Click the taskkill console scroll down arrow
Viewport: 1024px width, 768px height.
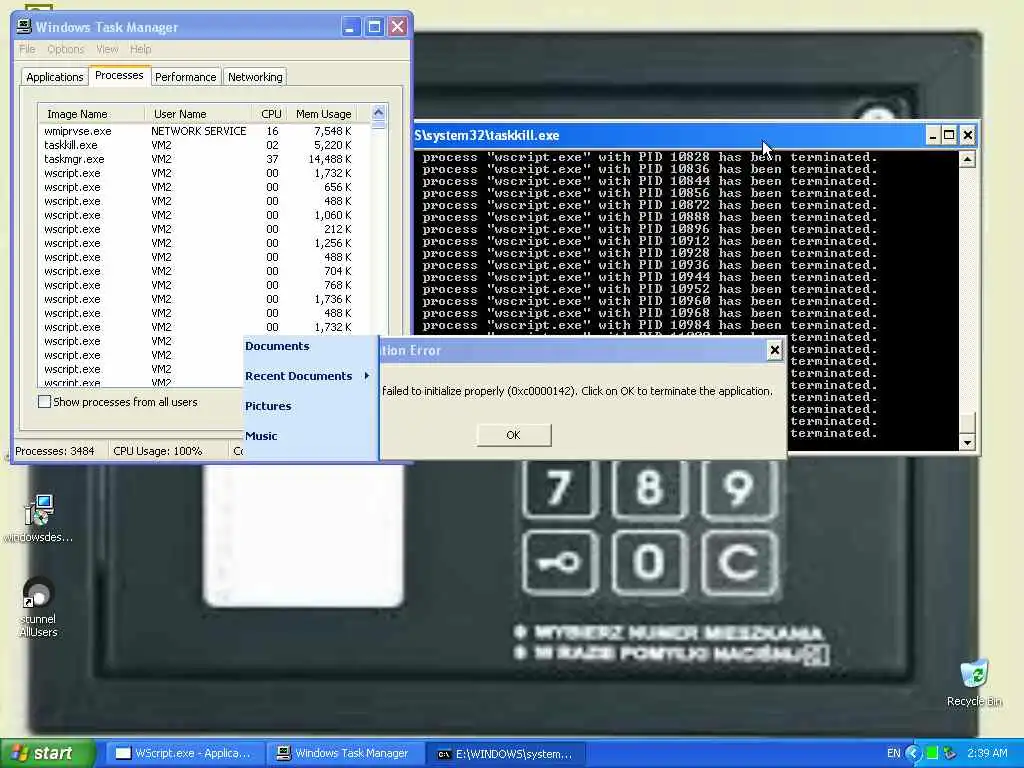click(x=967, y=442)
